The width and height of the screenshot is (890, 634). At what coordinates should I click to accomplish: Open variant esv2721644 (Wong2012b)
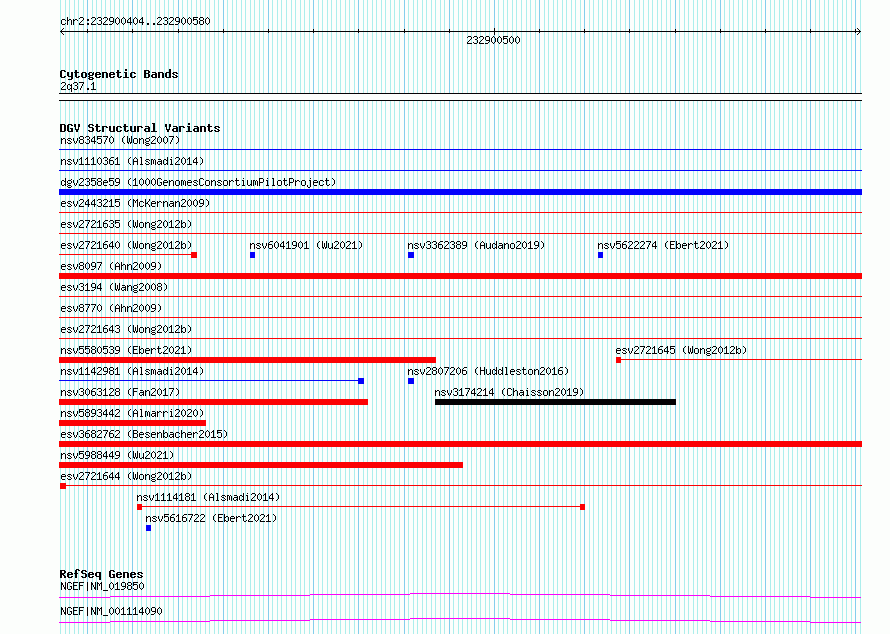[x=126, y=476]
